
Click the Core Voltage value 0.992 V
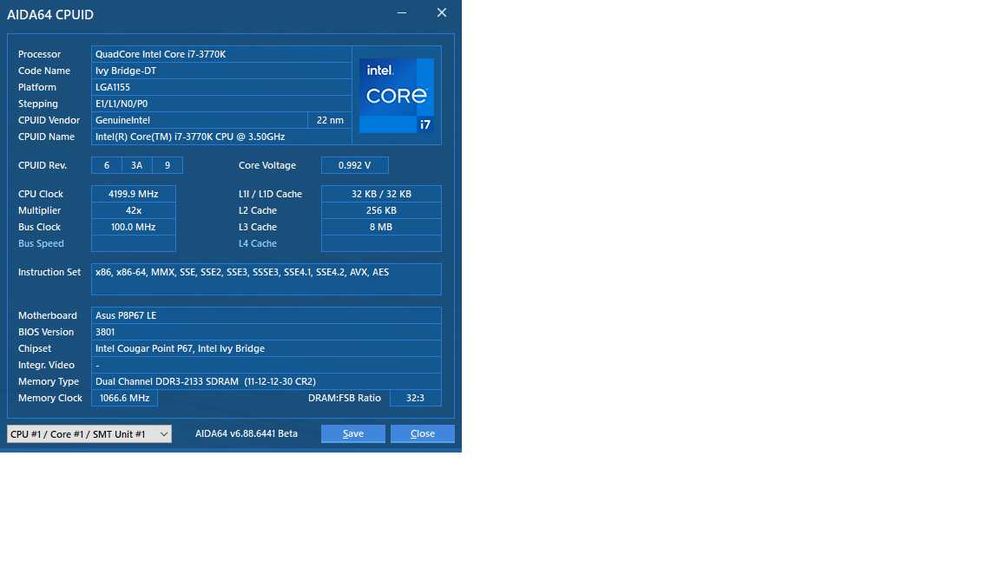pyautogui.click(x=355, y=165)
